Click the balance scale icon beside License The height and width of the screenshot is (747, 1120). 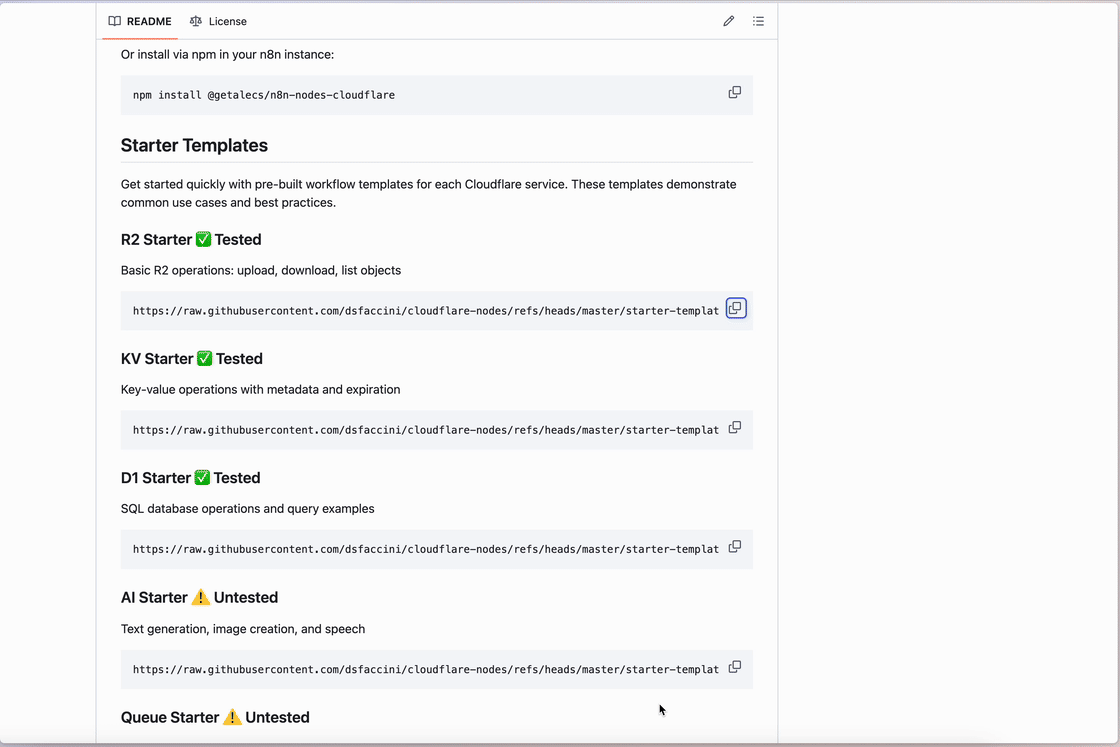pos(196,21)
